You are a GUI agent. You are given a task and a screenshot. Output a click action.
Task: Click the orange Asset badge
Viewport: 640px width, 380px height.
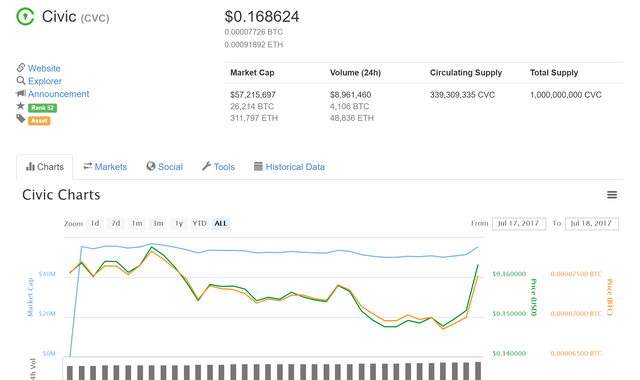39,120
